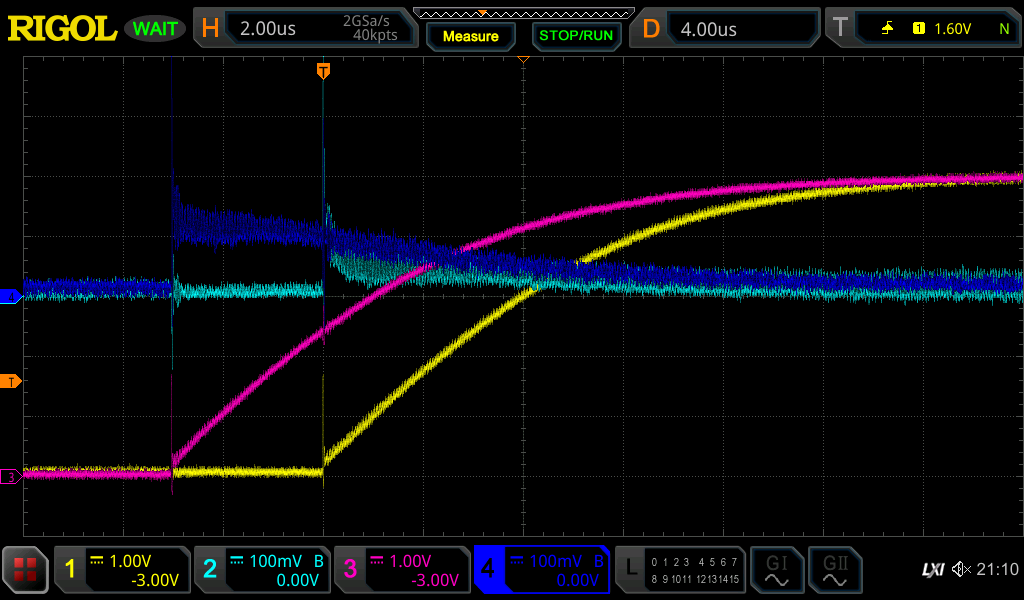Open the logic analyzer L digital channels panel

680,570
